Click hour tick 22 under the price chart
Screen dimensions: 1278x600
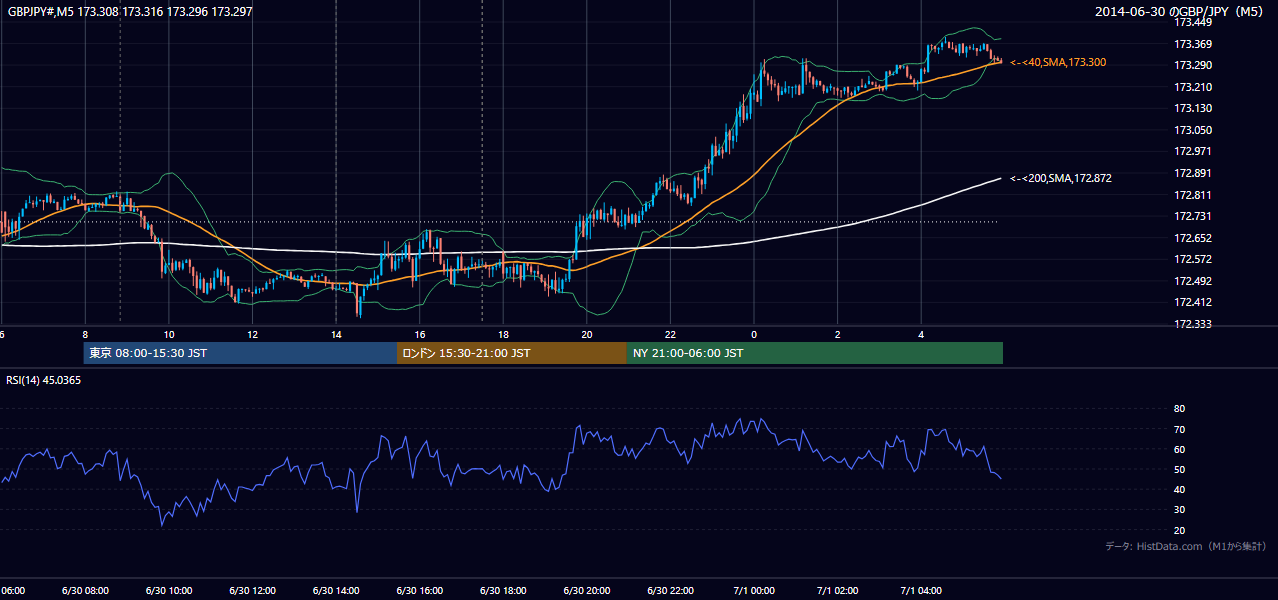click(x=670, y=334)
